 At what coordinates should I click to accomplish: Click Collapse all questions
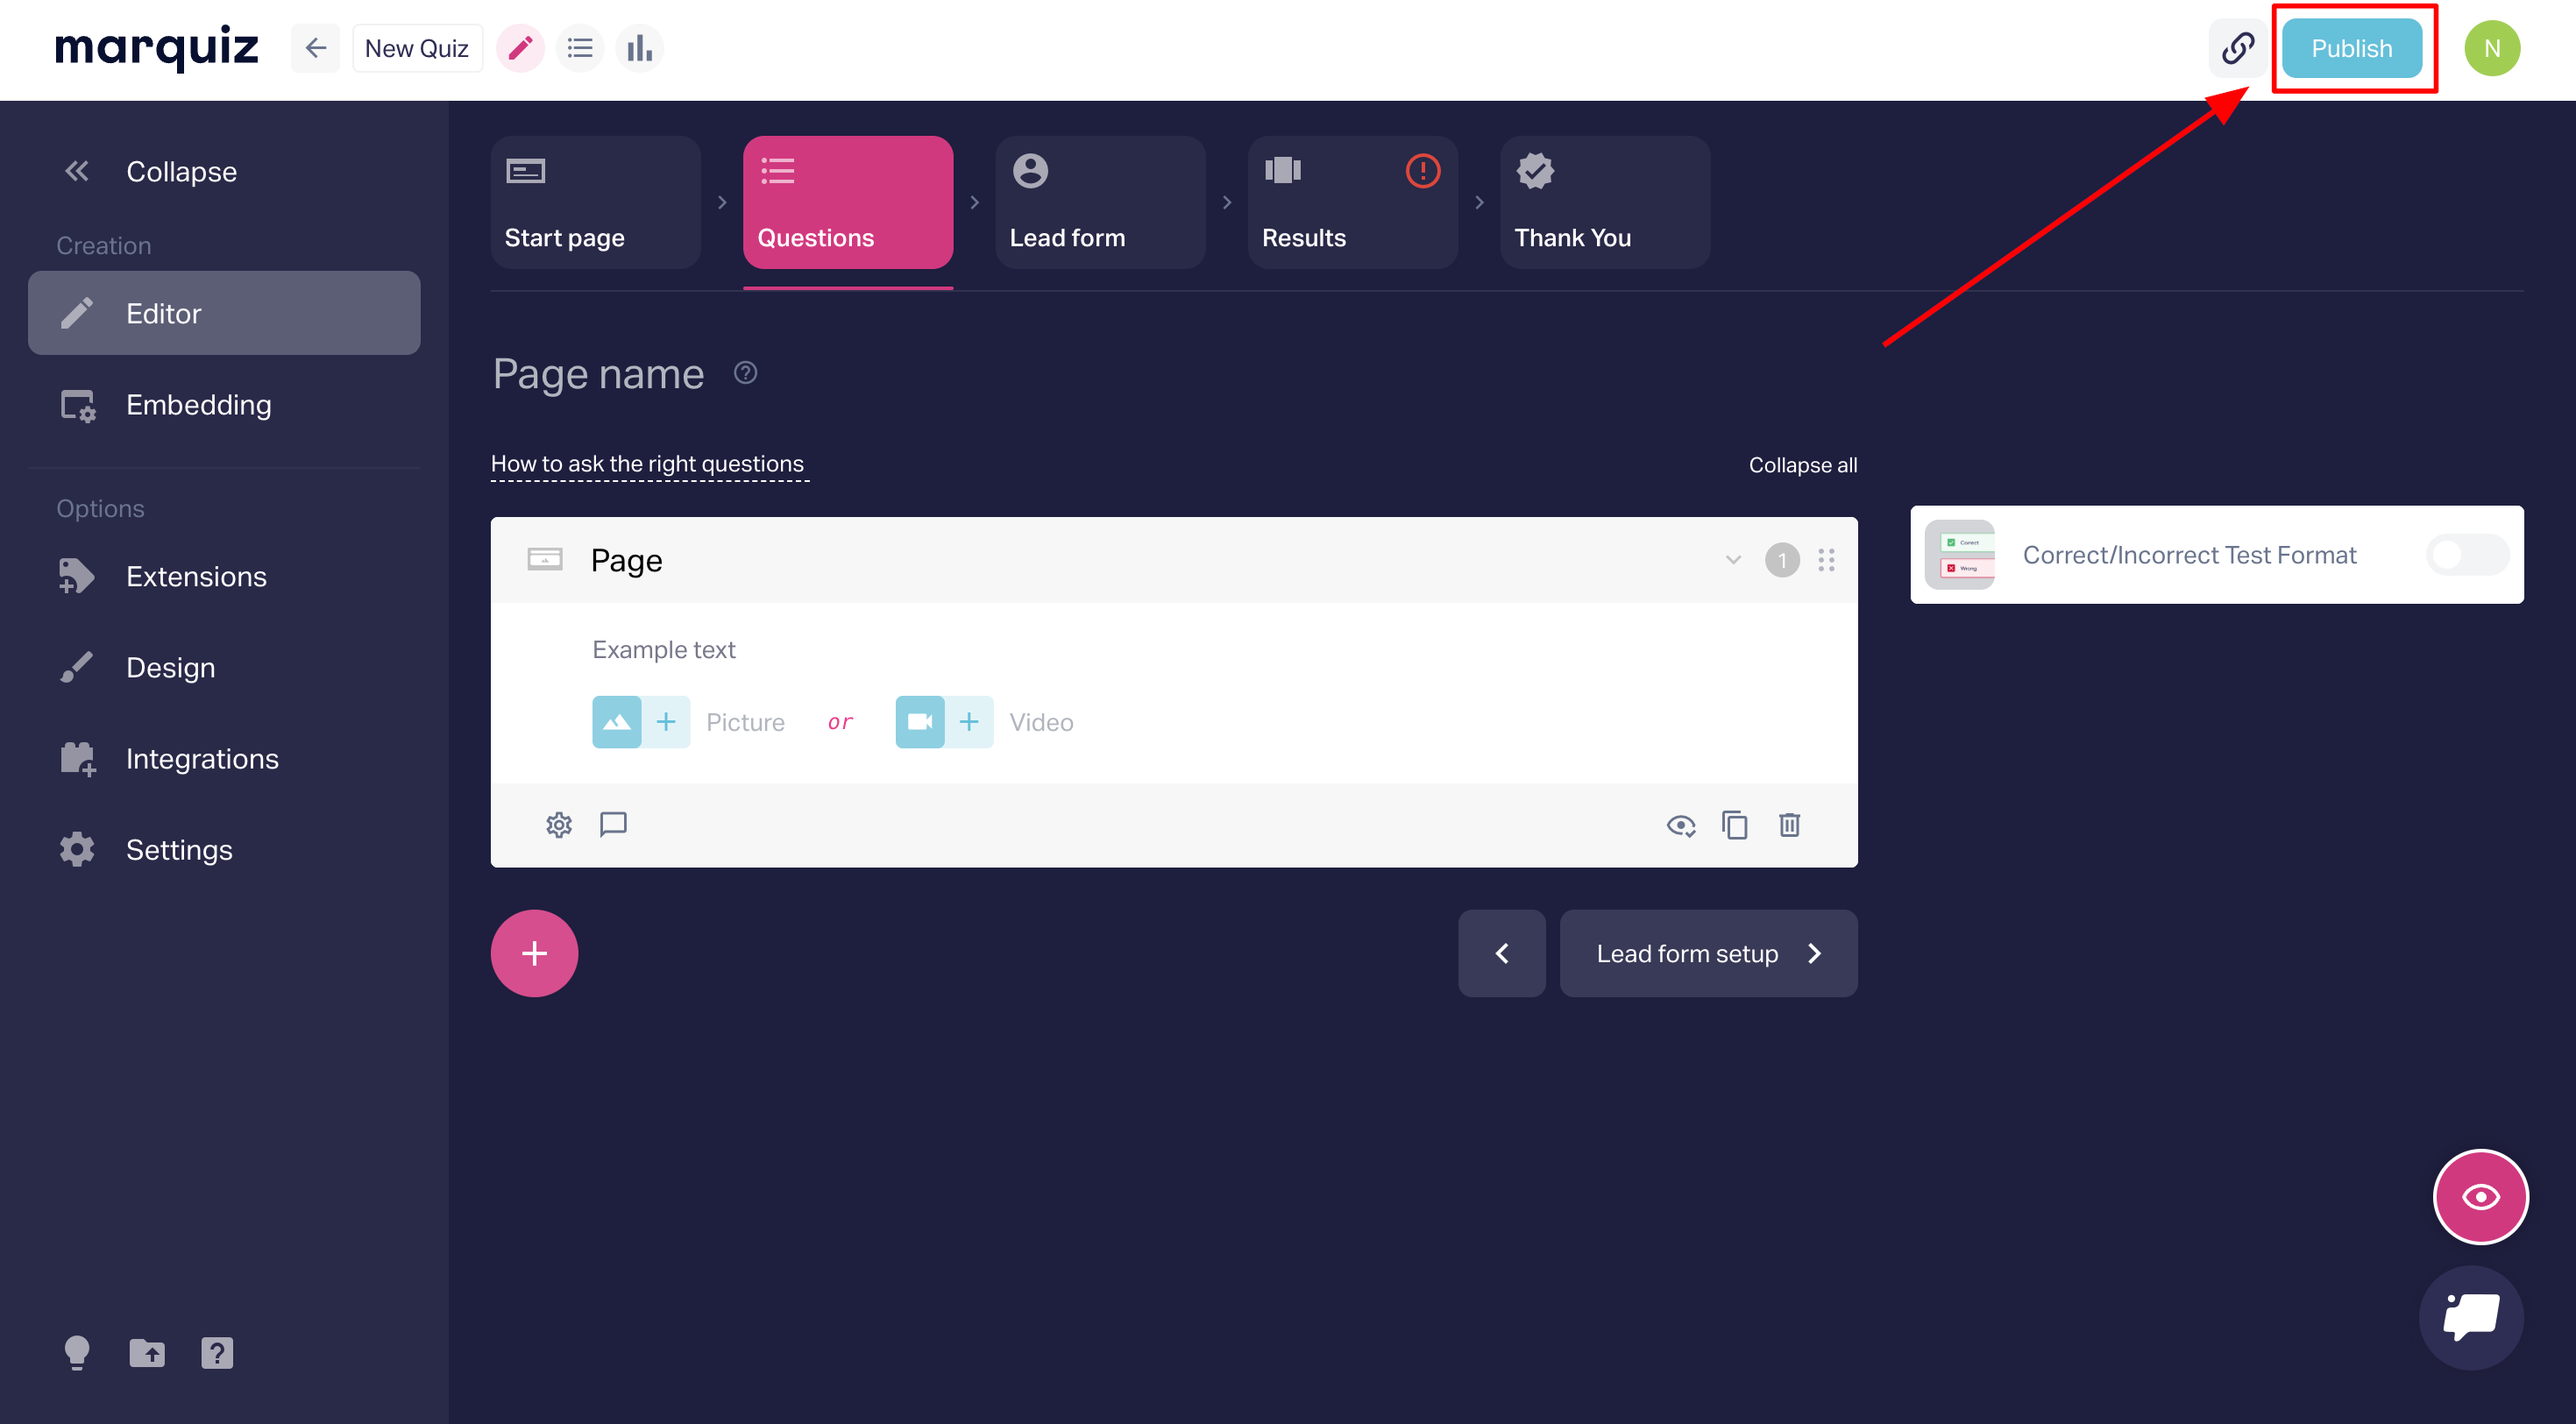(1802, 465)
